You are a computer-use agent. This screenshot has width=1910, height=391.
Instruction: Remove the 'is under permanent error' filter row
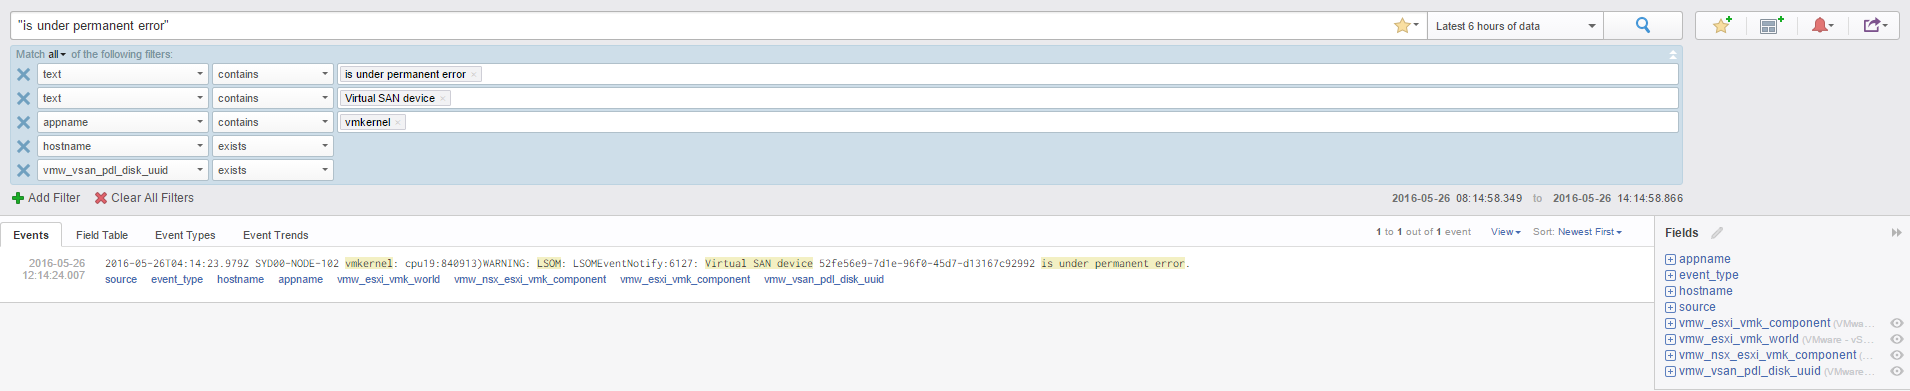pos(23,74)
